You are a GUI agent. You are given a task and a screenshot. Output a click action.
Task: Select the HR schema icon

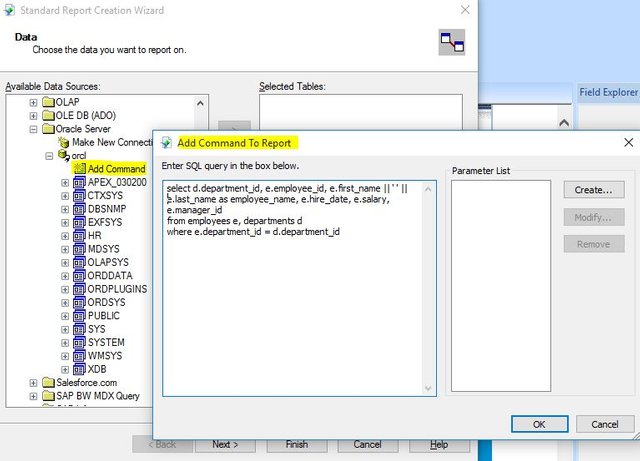79,236
